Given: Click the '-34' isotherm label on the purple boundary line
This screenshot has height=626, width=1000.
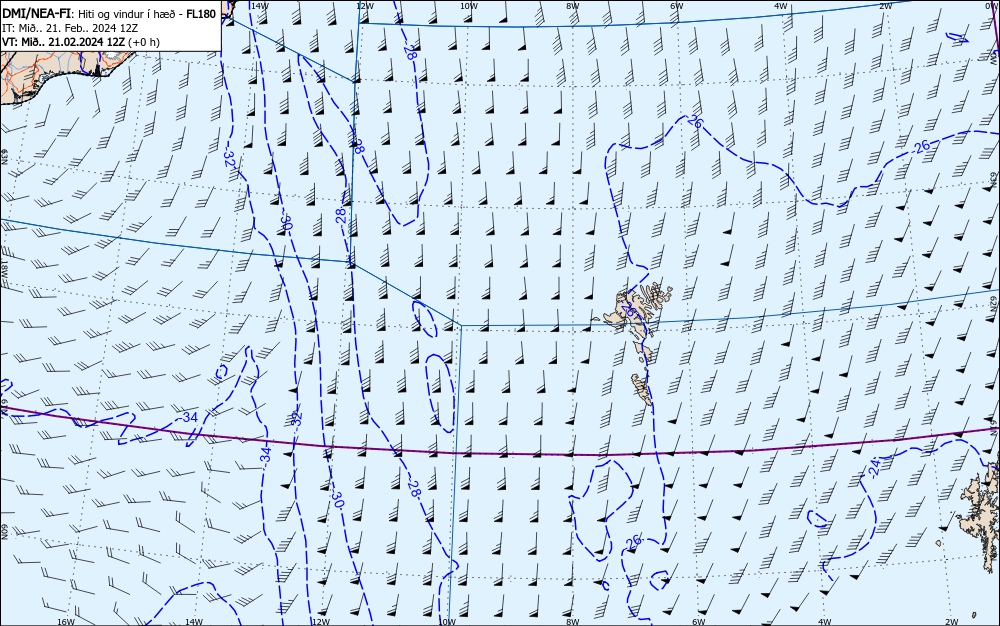Looking at the screenshot, I should click(188, 418).
